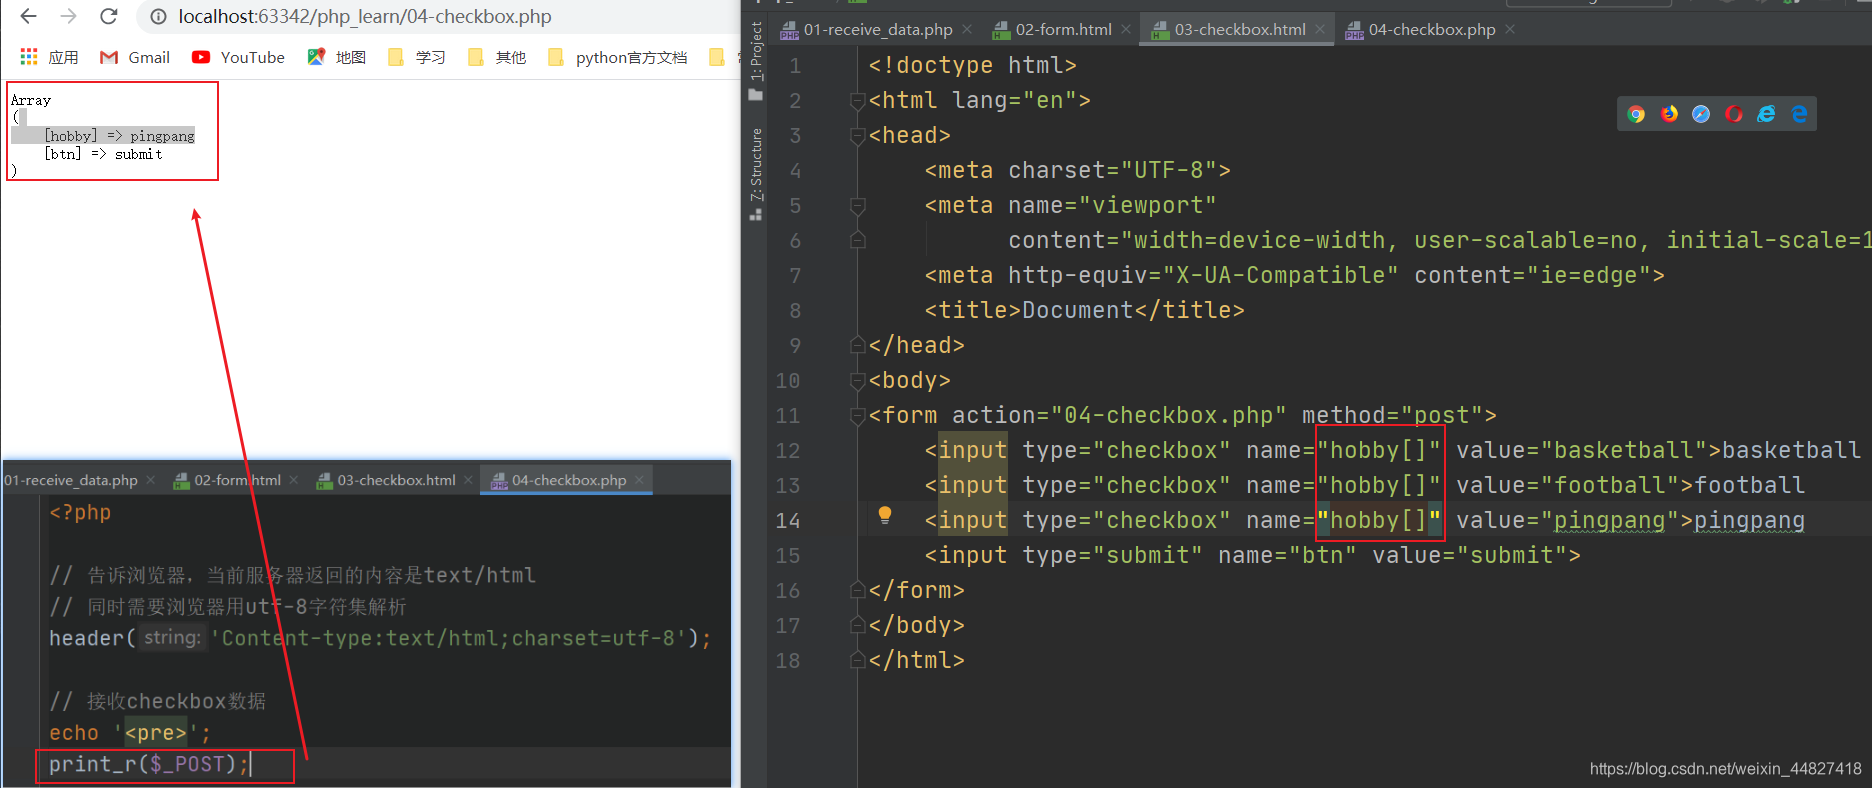Click the echo '<pre>'; code line
This screenshot has width=1872, height=788.
130,733
